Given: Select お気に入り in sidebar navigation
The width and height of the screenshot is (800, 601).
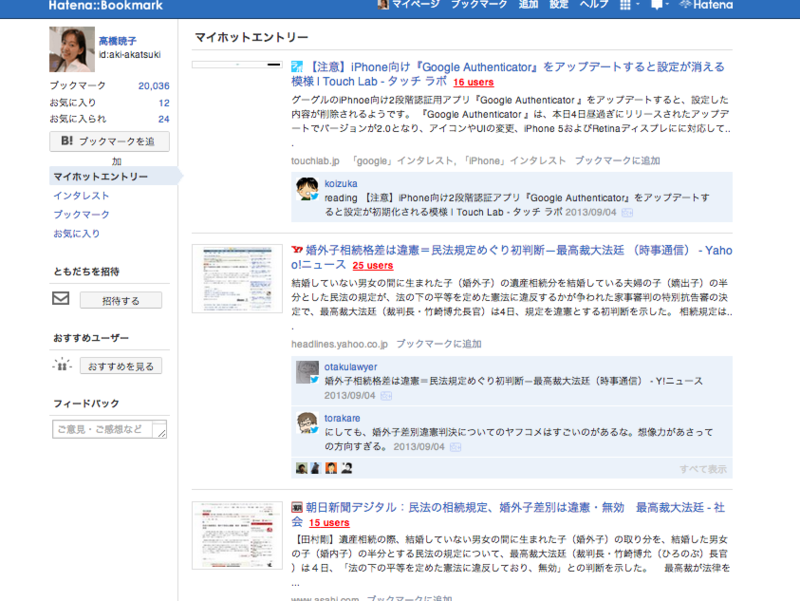Looking at the screenshot, I should (x=77, y=233).
